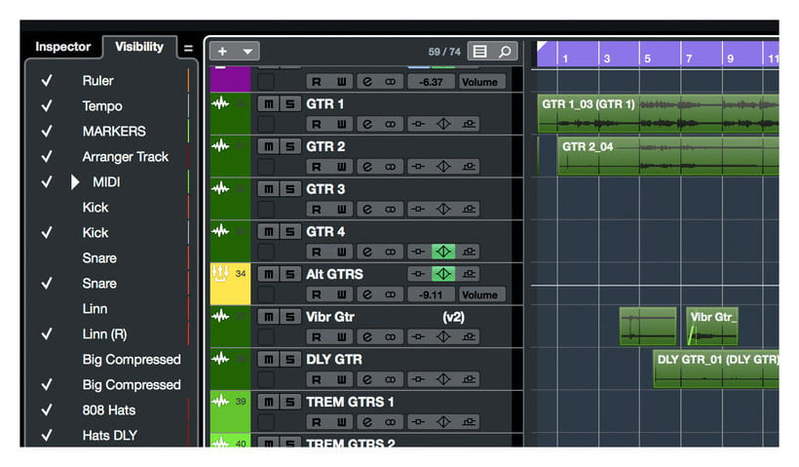This screenshot has height=467, width=799.
Task: Solo the GTR 2 track
Action: (x=290, y=147)
